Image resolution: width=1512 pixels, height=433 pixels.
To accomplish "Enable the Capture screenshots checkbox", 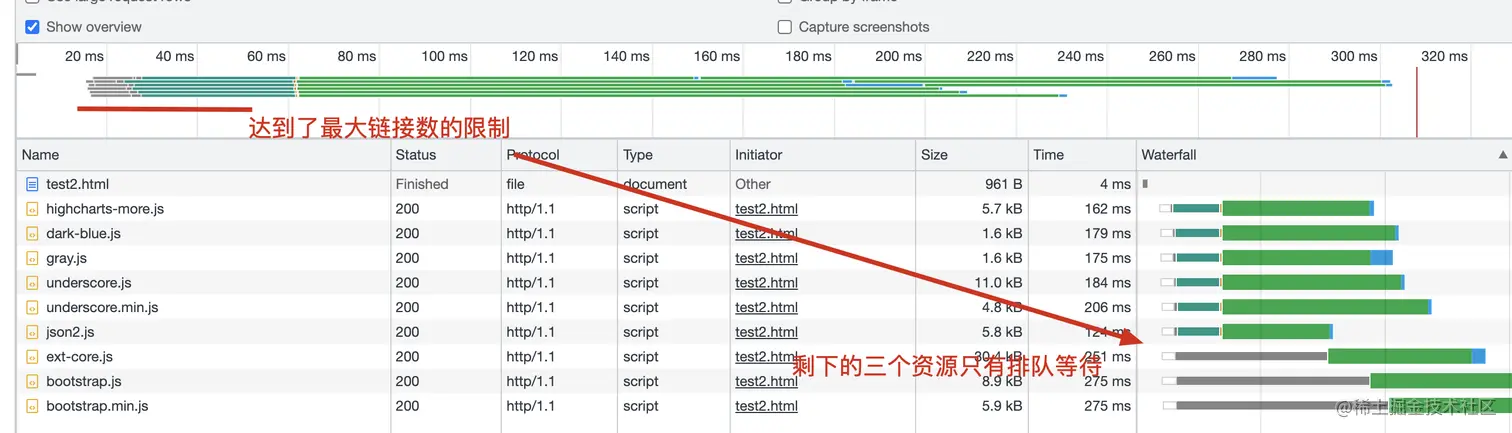I will click(785, 27).
